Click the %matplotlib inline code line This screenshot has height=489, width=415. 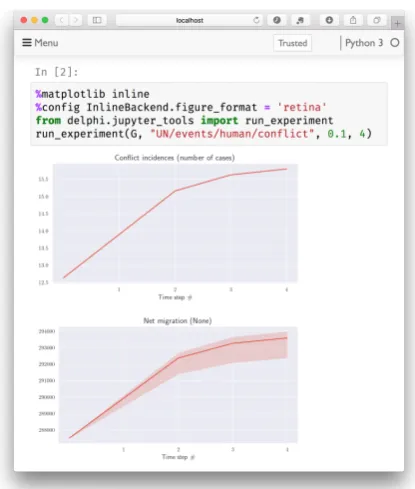[92, 94]
